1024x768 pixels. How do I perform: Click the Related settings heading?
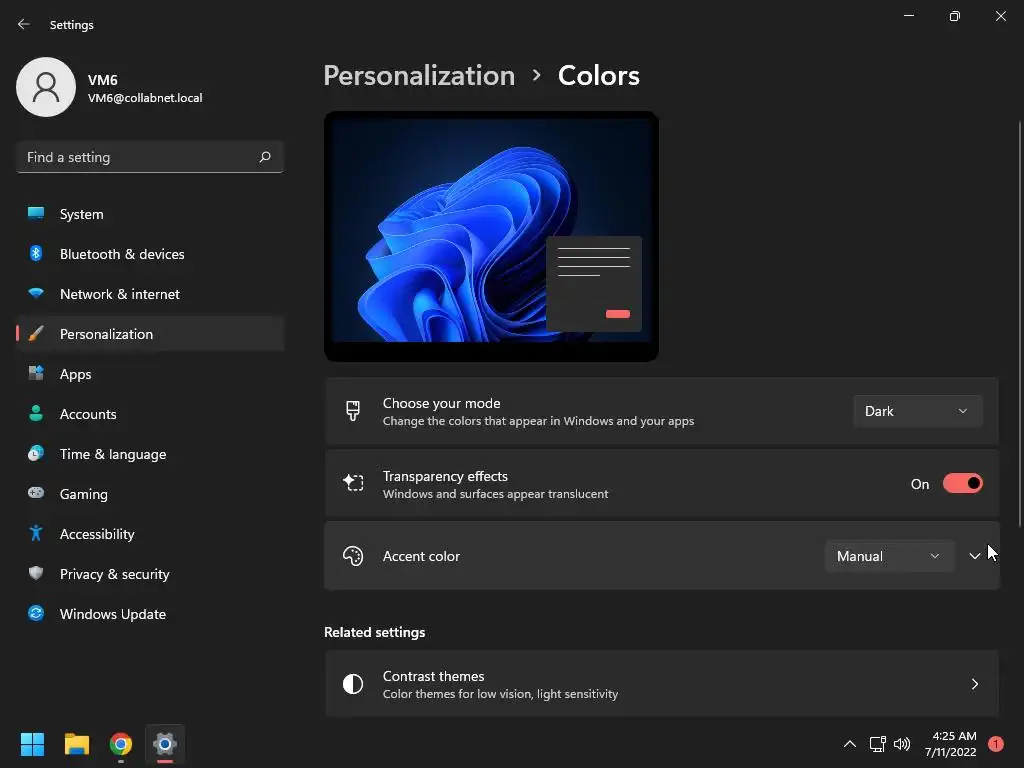point(374,632)
